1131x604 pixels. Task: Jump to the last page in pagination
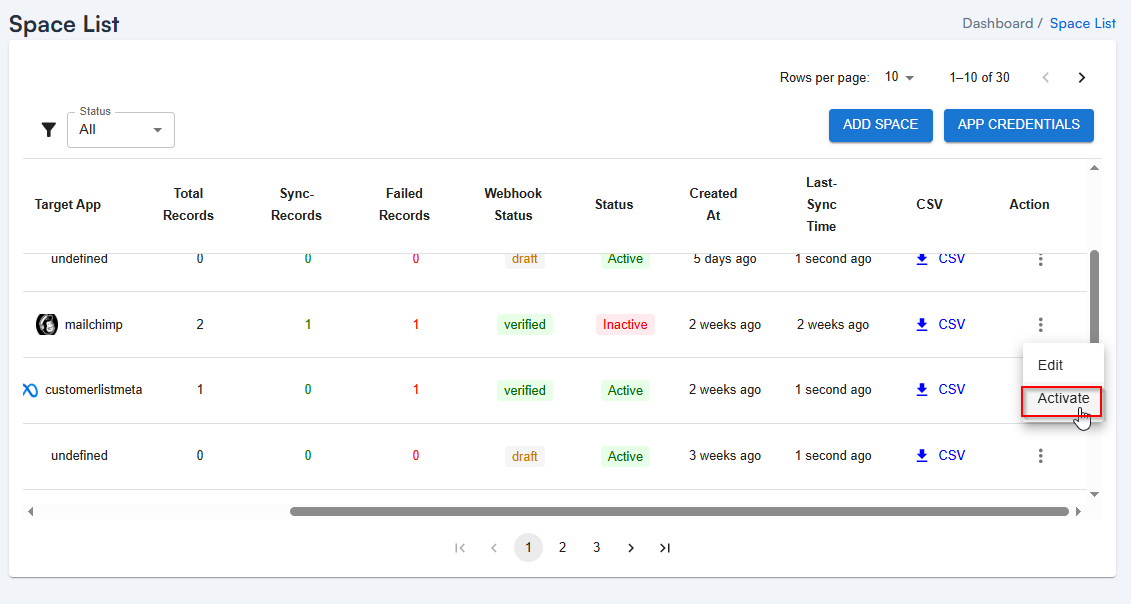point(665,548)
